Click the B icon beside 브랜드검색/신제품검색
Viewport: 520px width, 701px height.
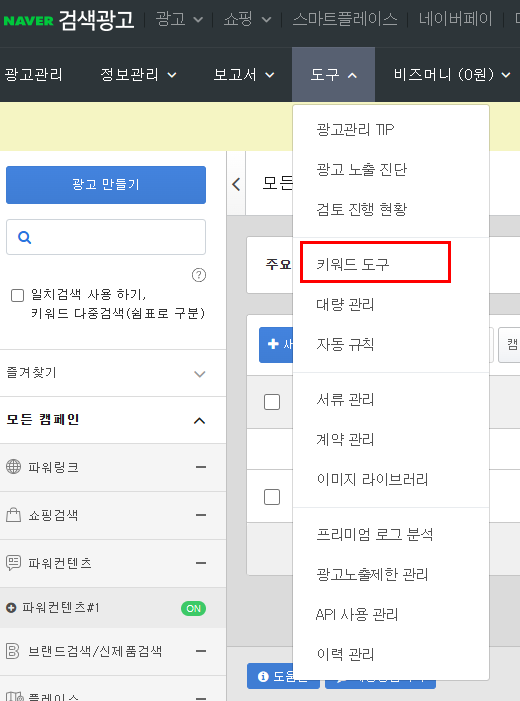point(13,651)
